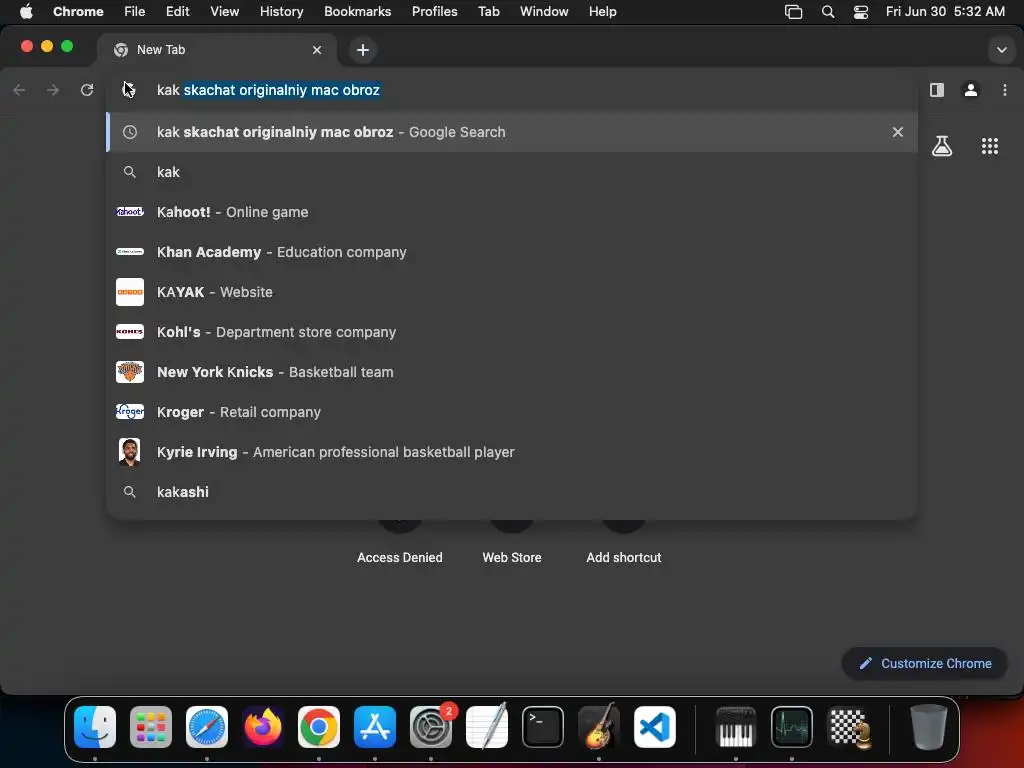The width and height of the screenshot is (1024, 768).
Task: Open the History menu
Action: click(281, 11)
